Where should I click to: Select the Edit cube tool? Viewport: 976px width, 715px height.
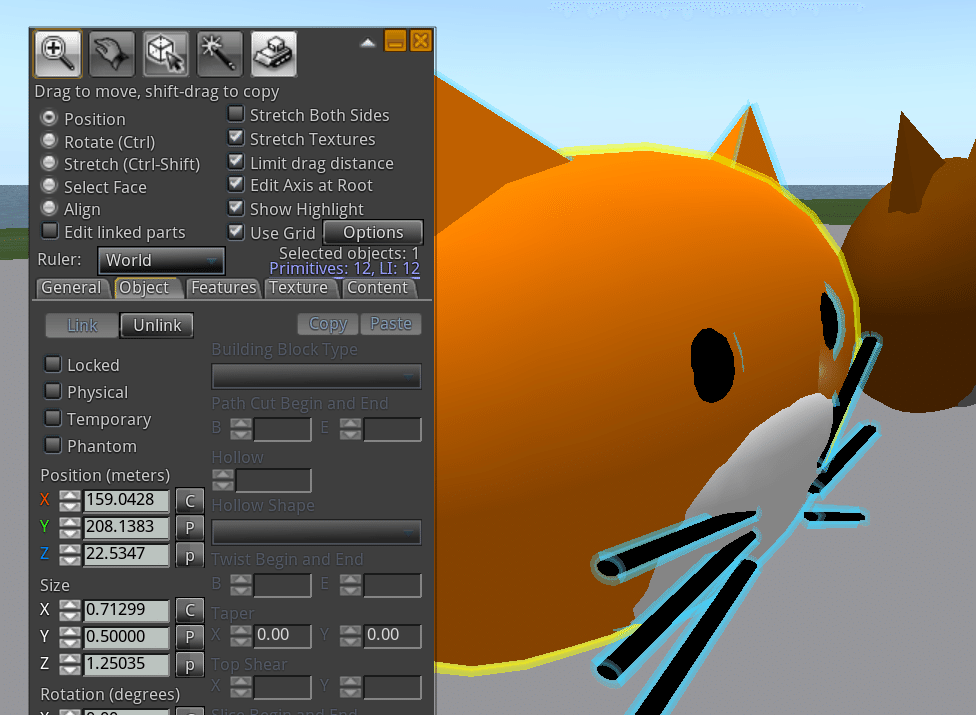(166, 54)
